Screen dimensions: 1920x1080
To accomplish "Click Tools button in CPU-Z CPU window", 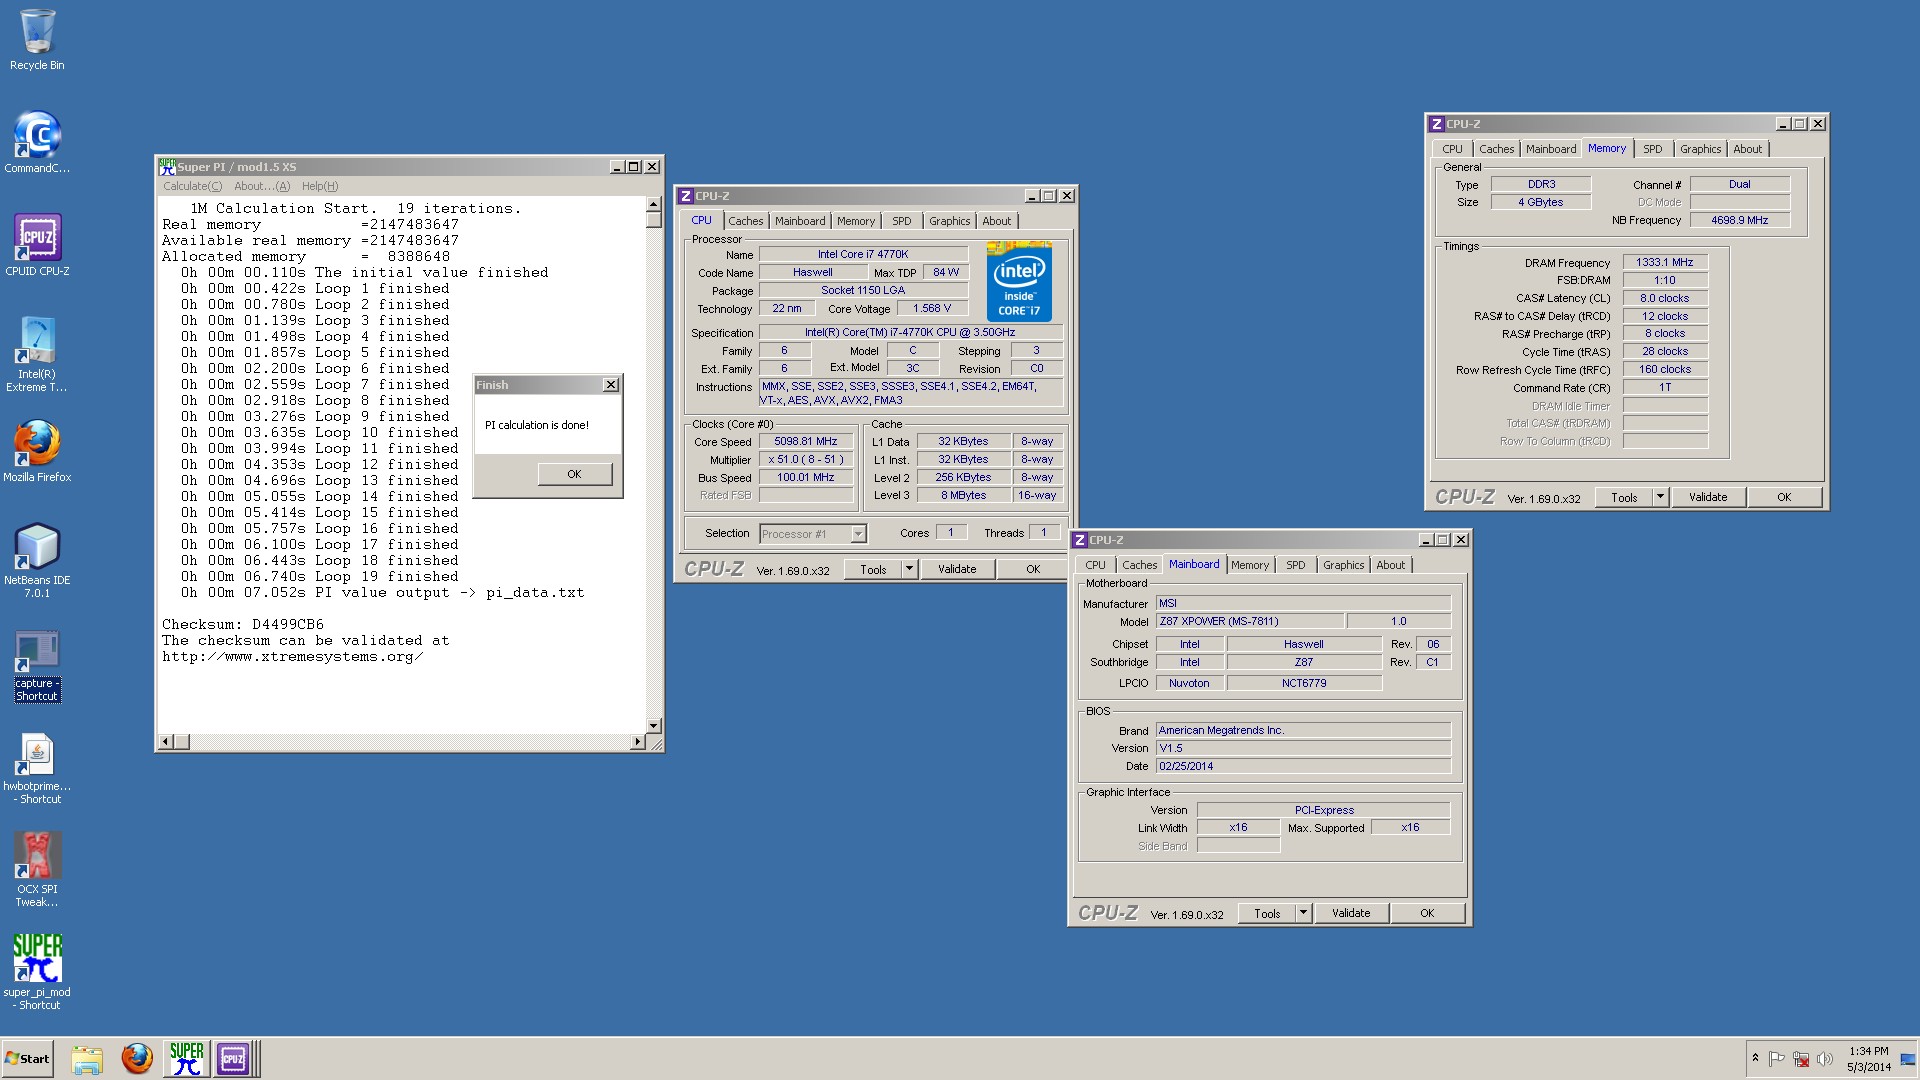I will tap(873, 569).
